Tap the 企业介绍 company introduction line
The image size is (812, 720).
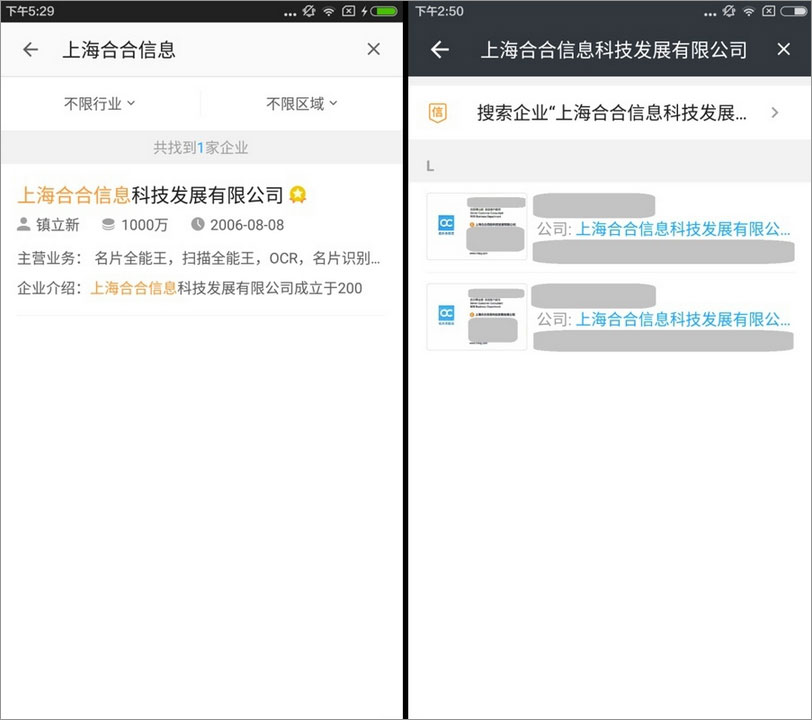click(x=190, y=288)
